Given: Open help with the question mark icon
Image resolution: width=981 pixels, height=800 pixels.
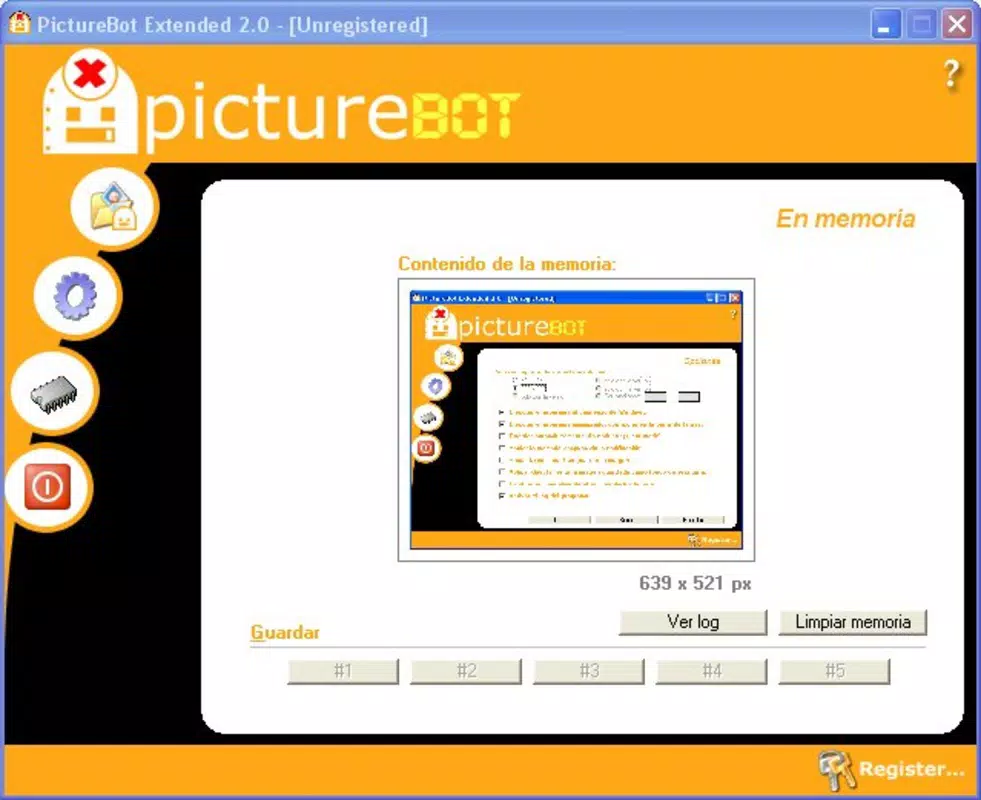Looking at the screenshot, I should (x=952, y=75).
